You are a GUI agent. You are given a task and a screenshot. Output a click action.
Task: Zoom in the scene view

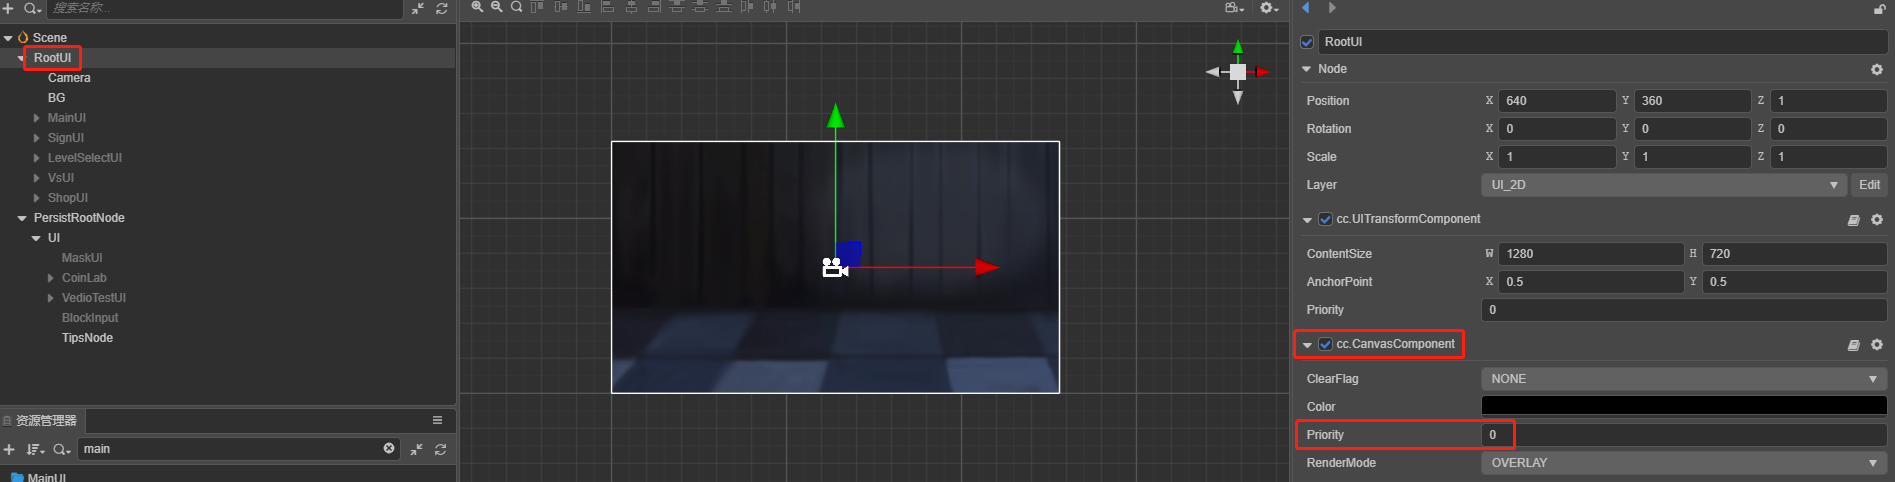click(x=478, y=6)
